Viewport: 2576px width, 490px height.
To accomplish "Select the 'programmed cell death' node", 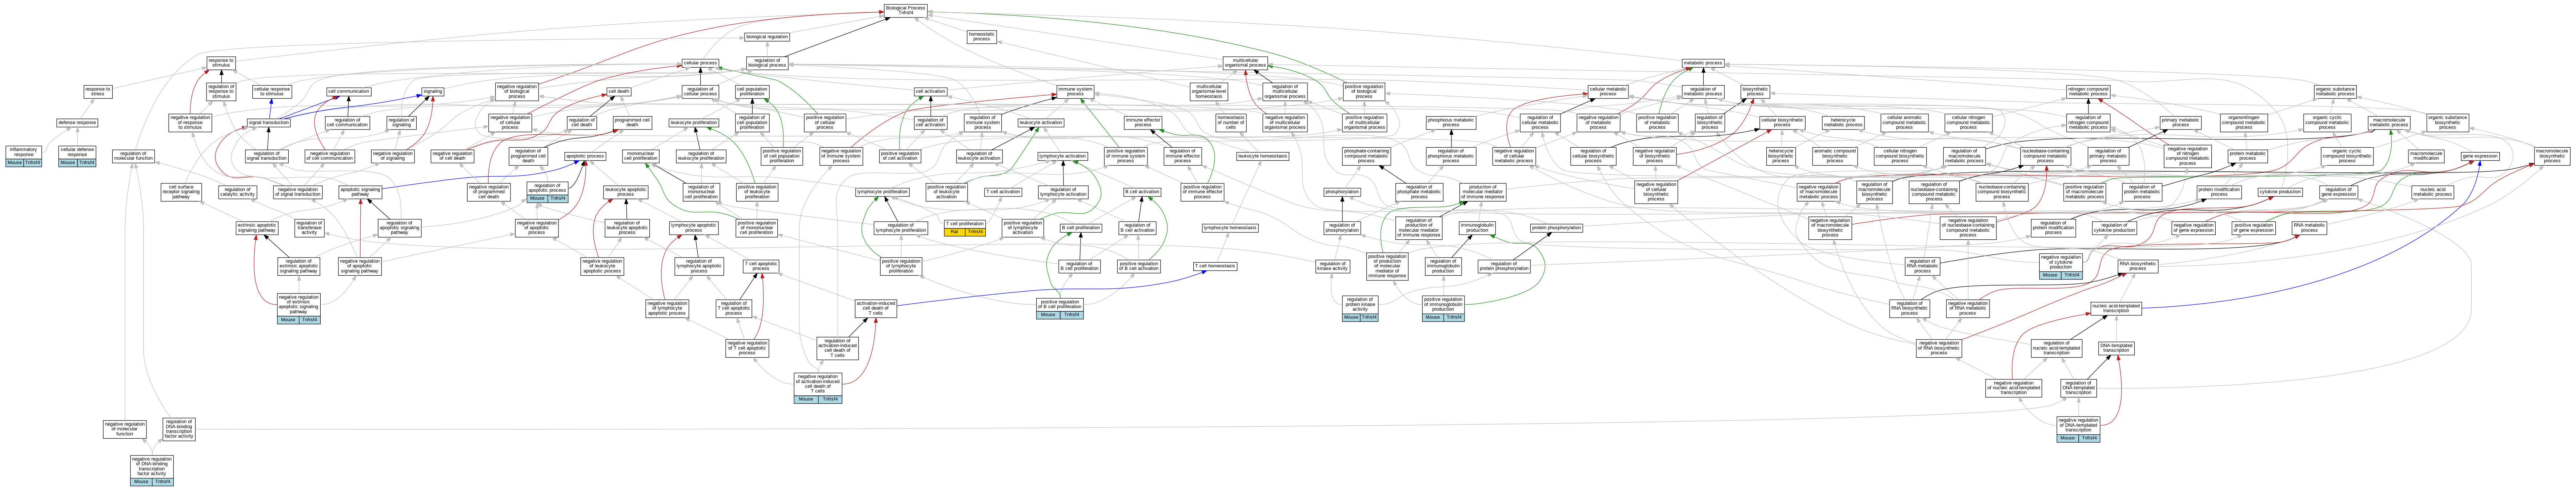I will tap(632, 123).
